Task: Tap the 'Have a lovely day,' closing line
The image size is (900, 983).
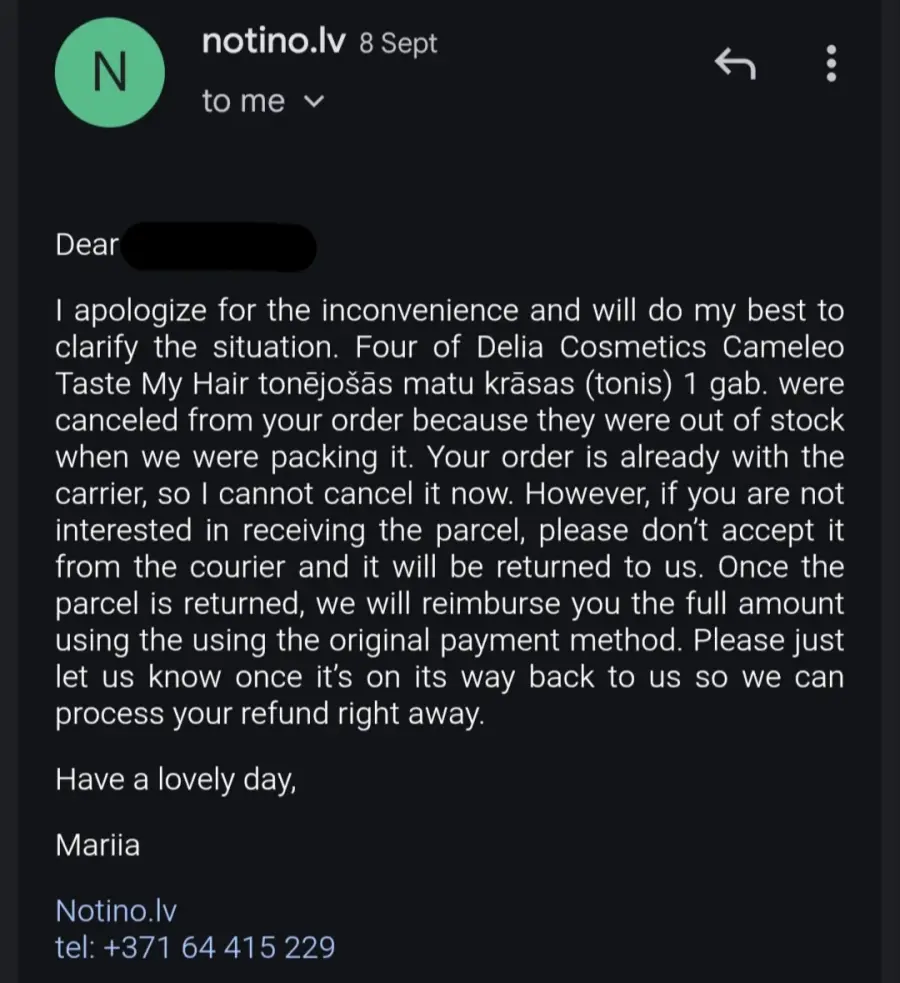Action: (175, 780)
